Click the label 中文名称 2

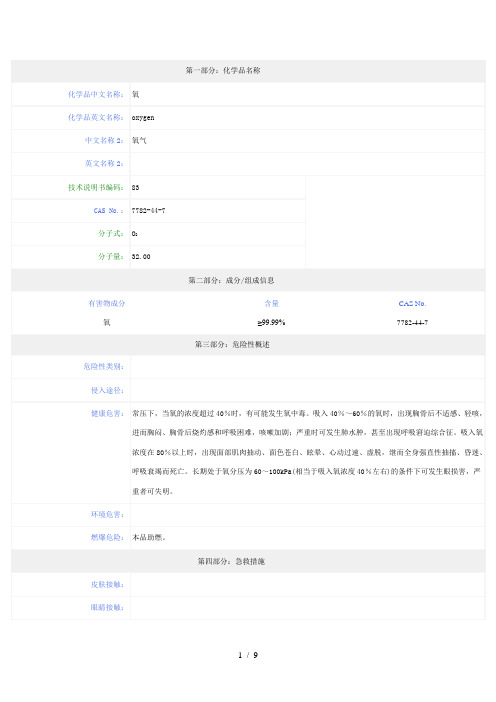104,141
